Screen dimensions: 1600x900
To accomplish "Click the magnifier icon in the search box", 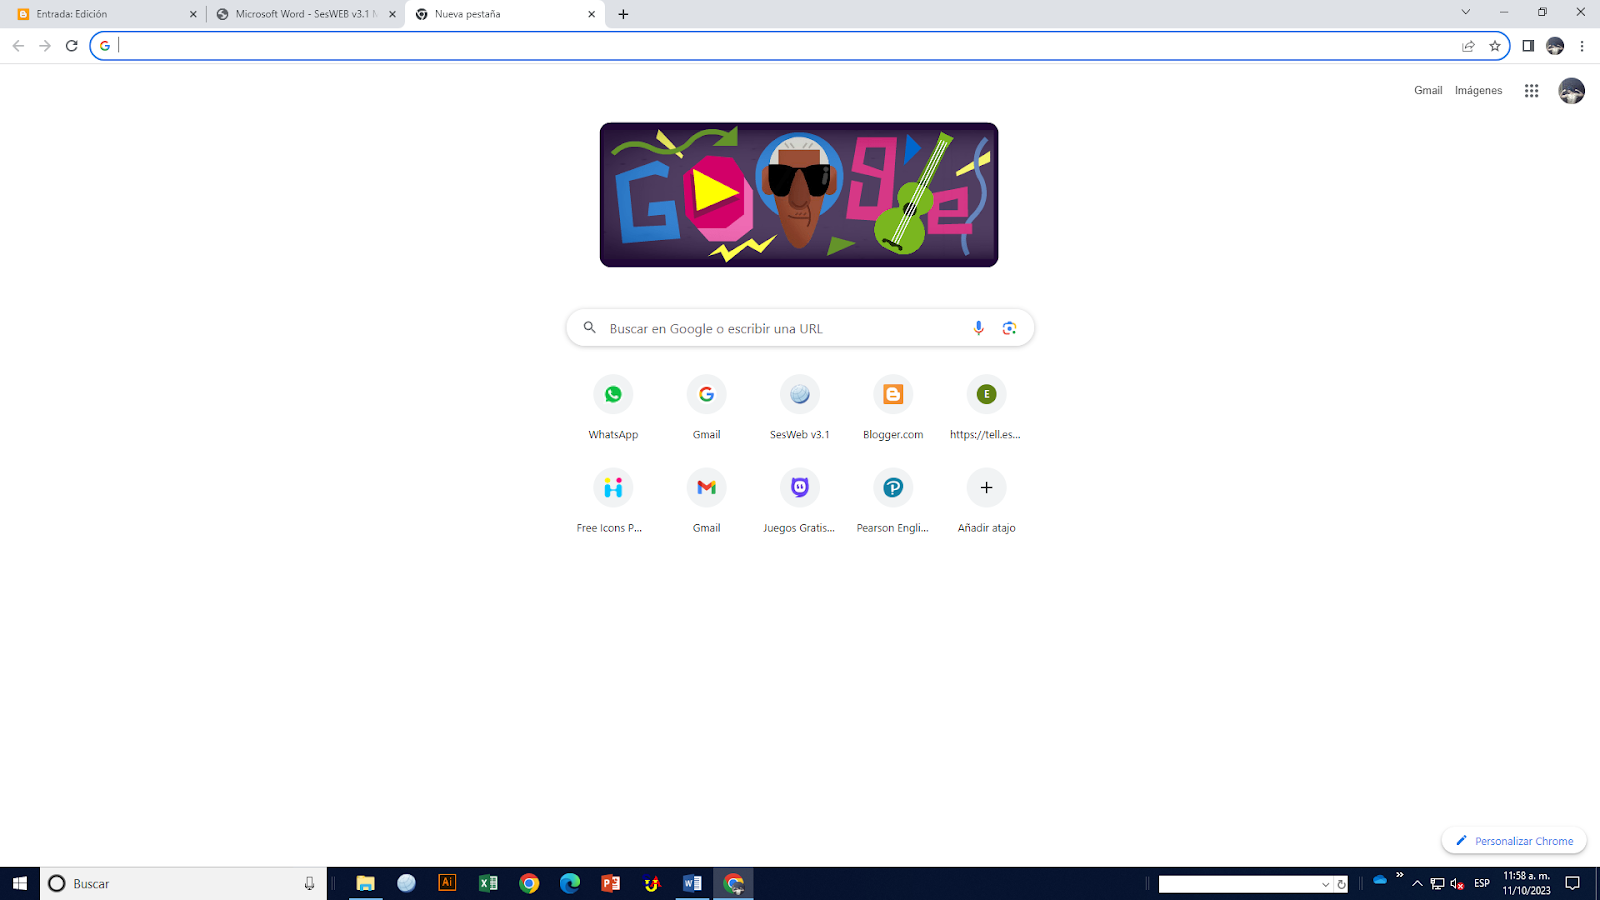I will [x=590, y=328].
